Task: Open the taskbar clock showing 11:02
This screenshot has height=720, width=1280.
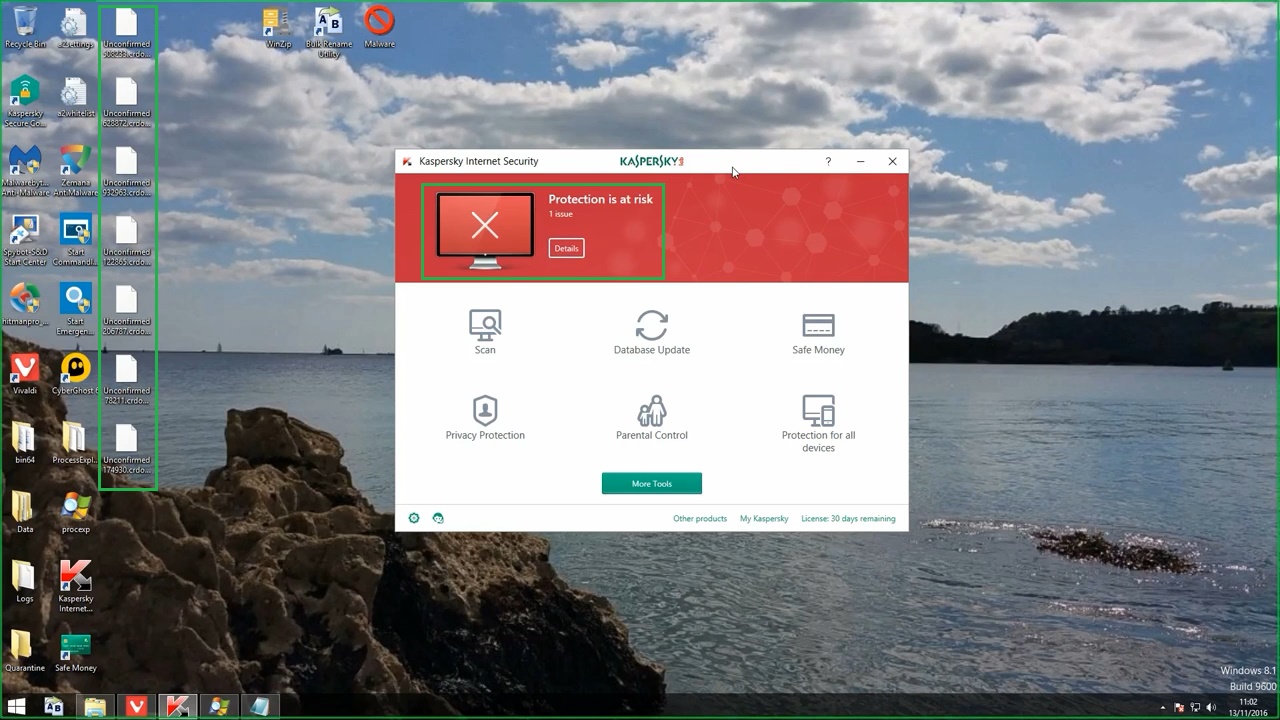Action: (1247, 708)
